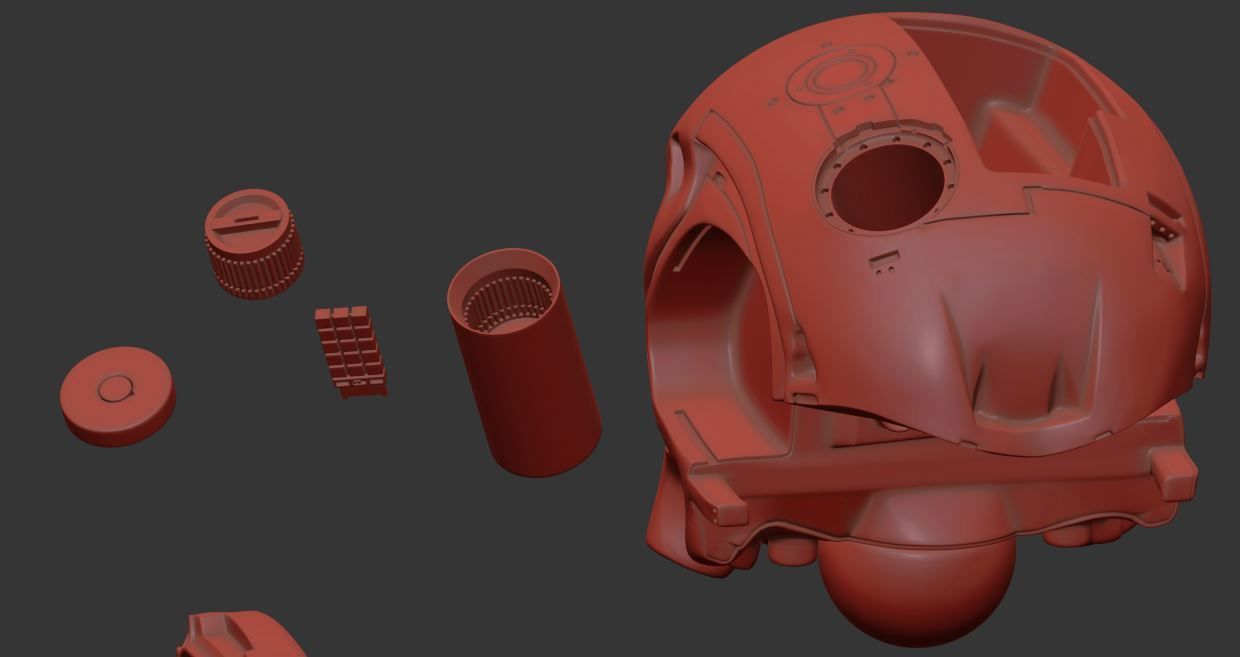Select the small keypad block mesh
1240x657 pixels.
[350, 351]
